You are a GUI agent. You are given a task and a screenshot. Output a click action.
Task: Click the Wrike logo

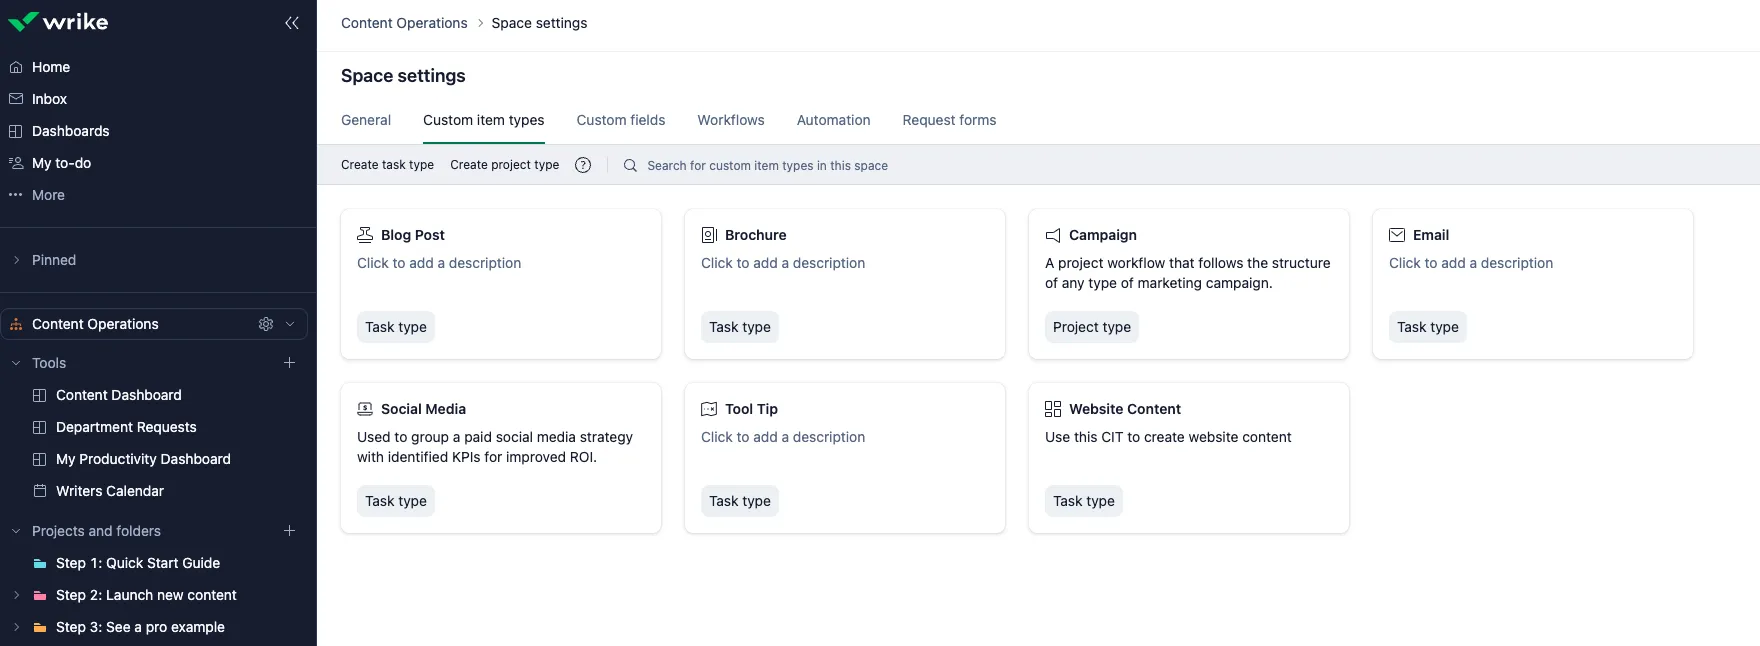[58, 22]
